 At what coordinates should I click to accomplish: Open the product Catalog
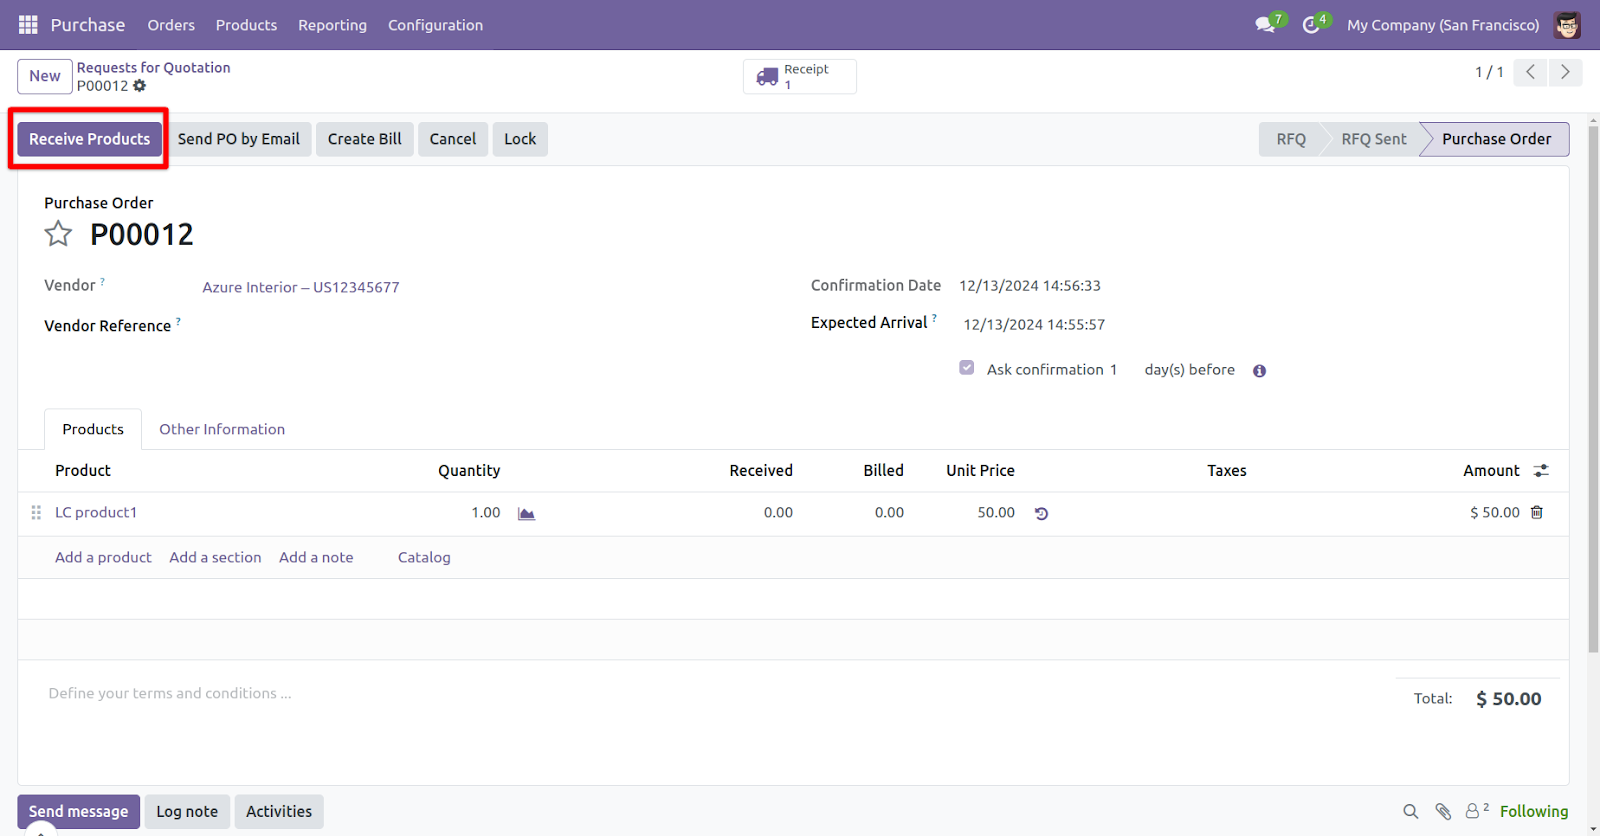point(424,557)
